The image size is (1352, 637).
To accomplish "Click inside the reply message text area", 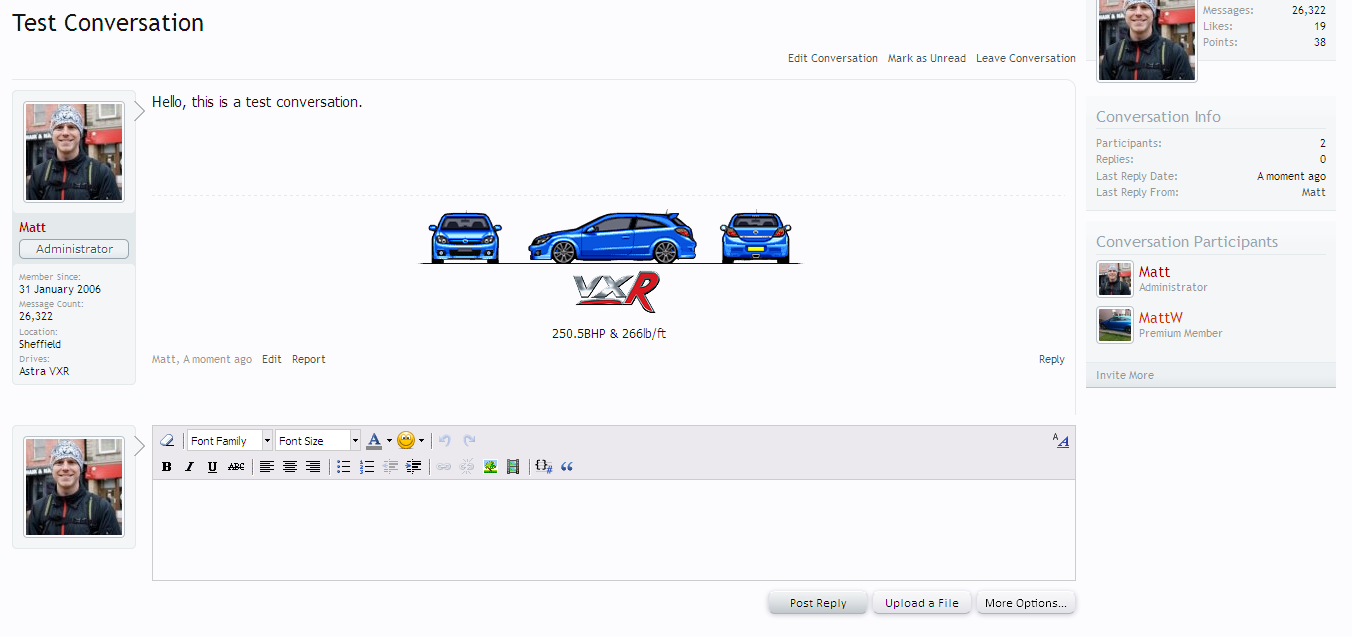I will click(614, 530).
